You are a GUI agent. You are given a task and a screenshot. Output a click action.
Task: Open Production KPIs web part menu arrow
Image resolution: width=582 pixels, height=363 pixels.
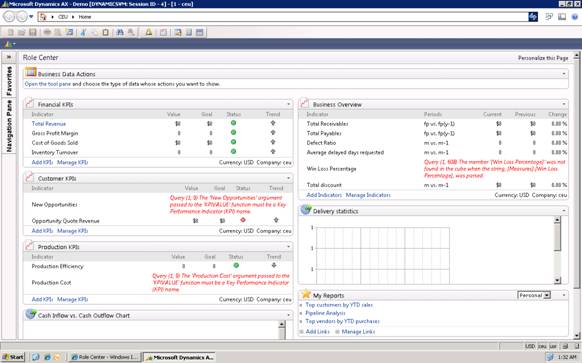coord(288,246)
